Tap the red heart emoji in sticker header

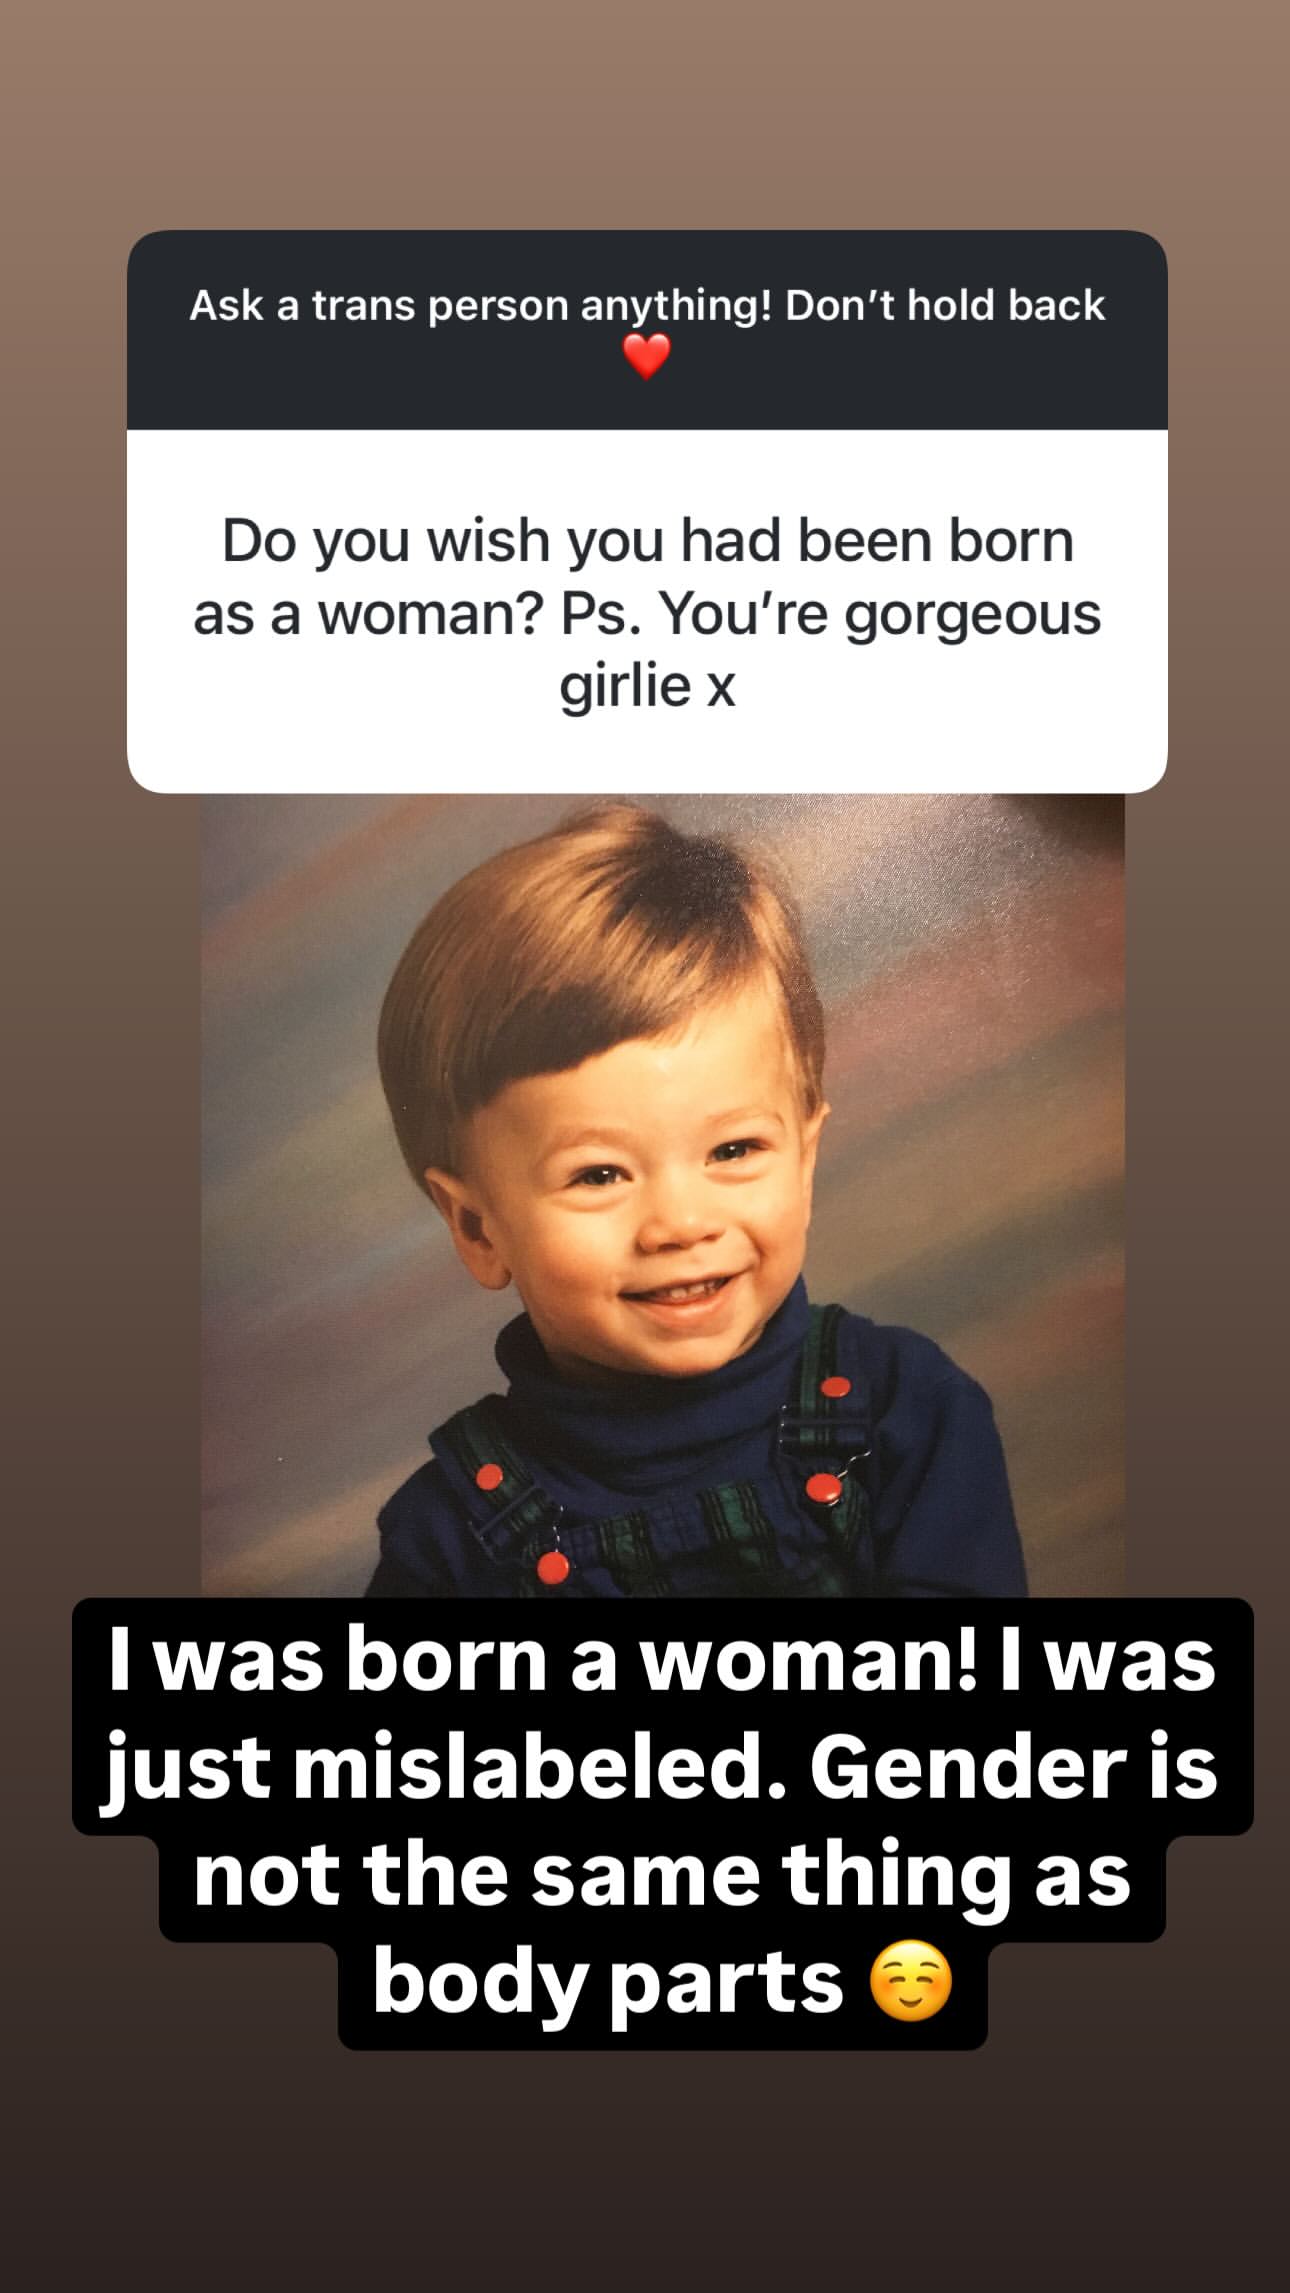click(x=646, y=358)
